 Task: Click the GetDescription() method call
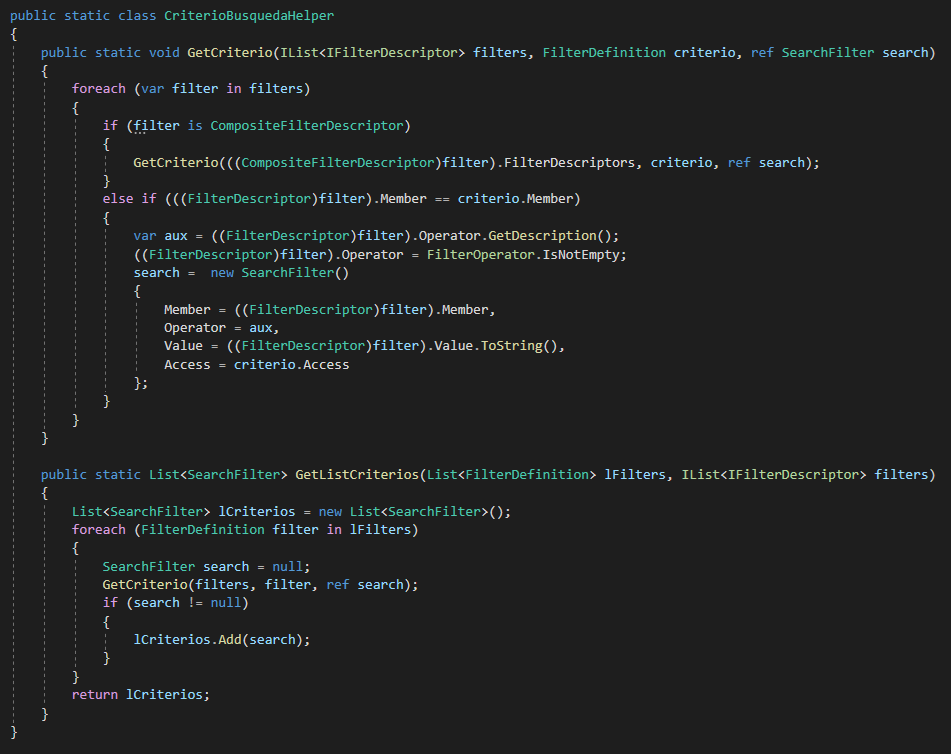pyautogui.click(x=553, y=235)
